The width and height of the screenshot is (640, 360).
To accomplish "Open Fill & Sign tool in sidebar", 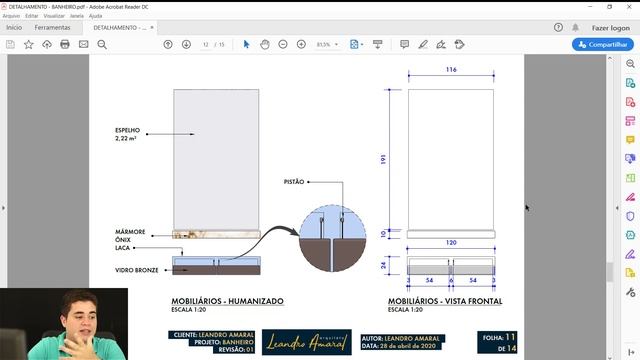I will [x=630, y=254].
